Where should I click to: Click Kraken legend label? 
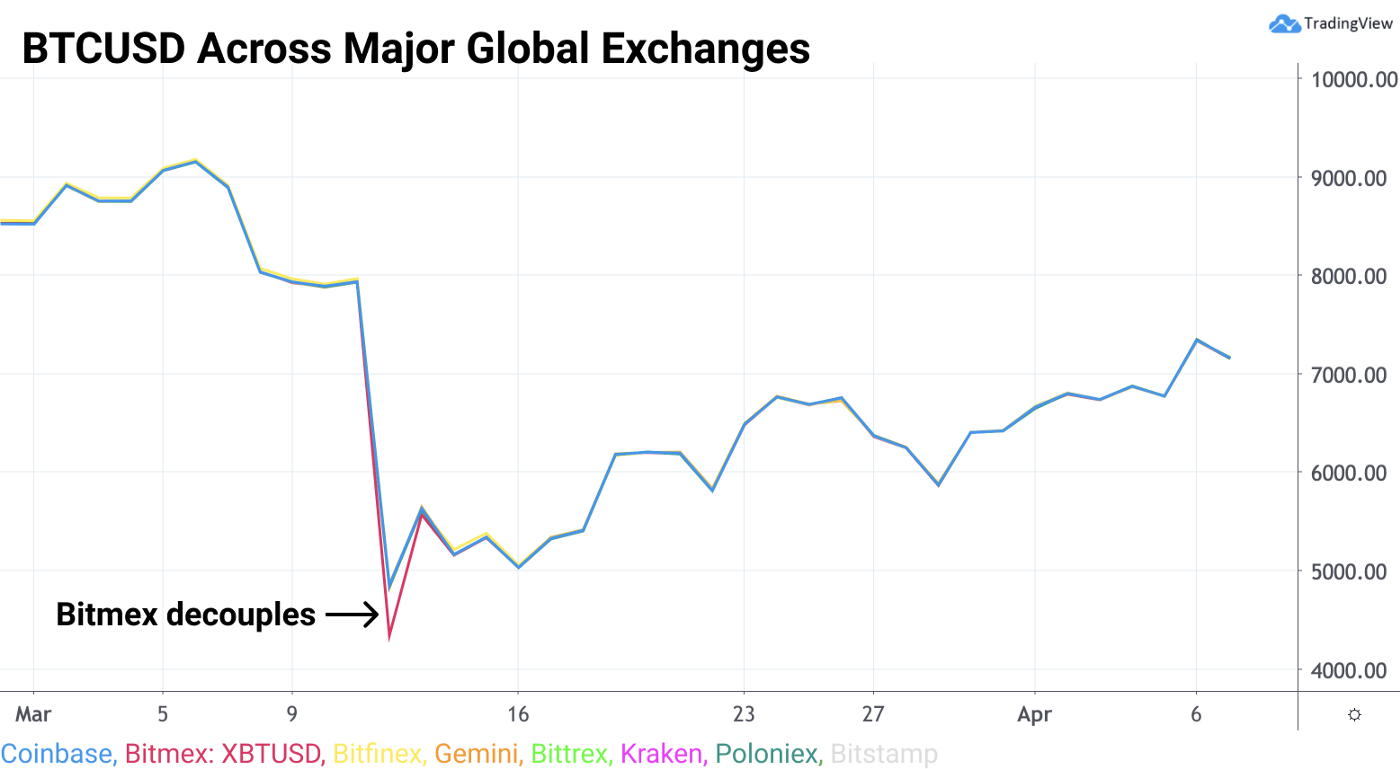(x=664, y=752)
